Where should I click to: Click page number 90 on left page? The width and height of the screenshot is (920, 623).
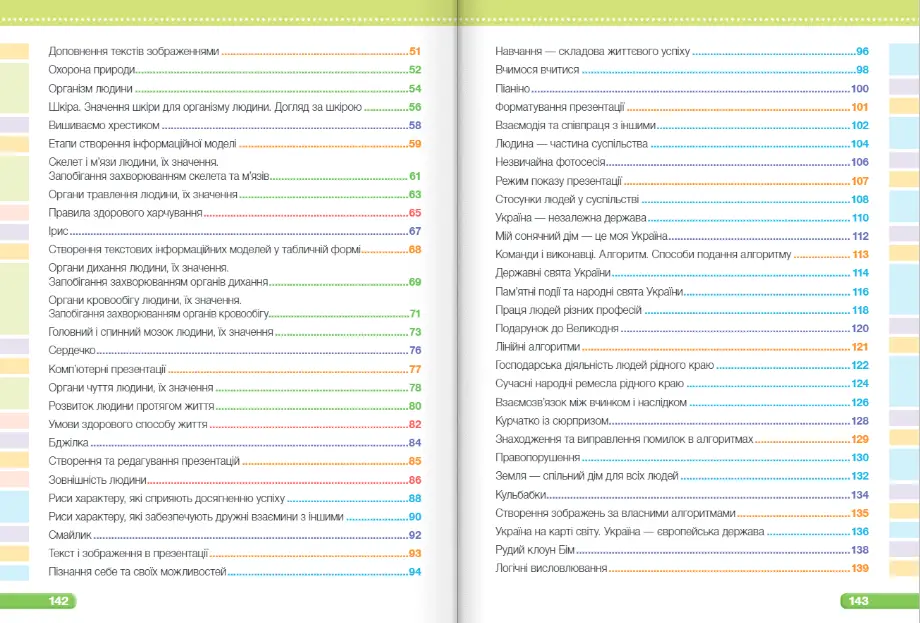click(x=415, y=517)
